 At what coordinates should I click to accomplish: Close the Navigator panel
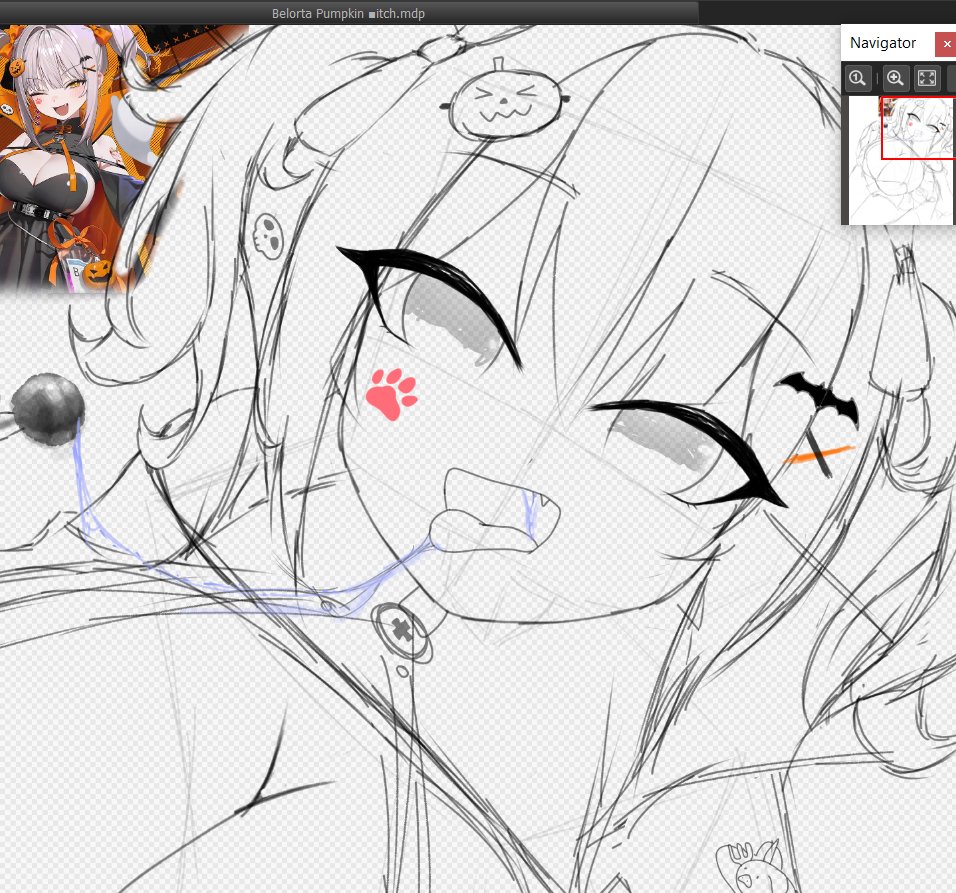click(946, 44)
